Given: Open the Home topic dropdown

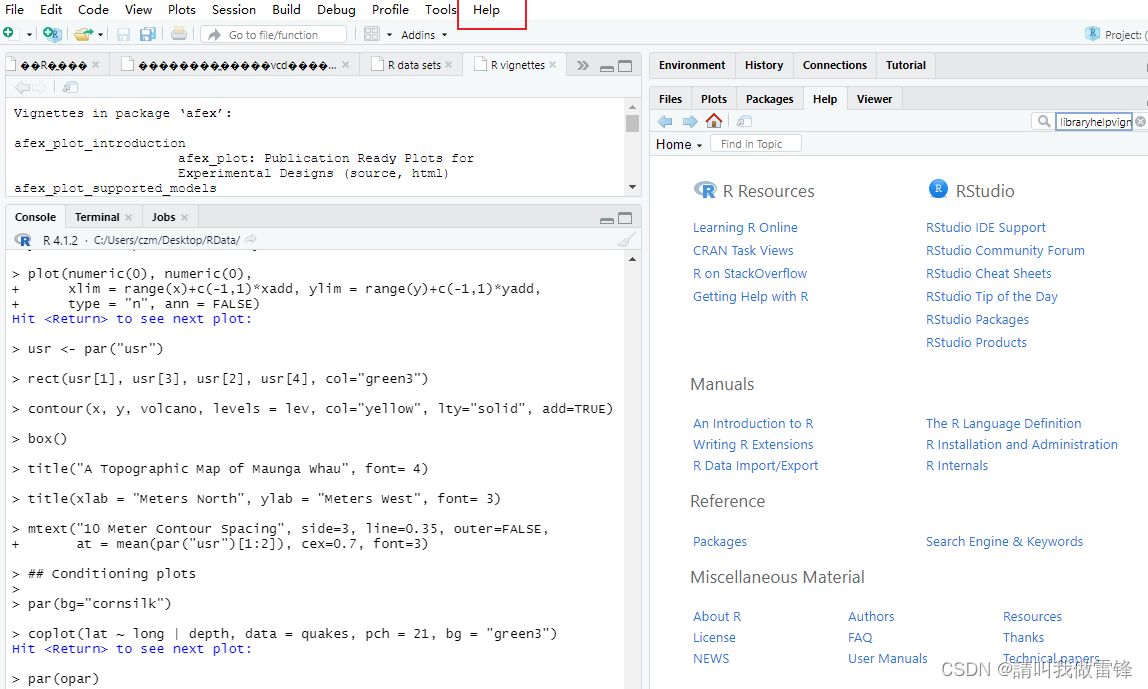Looking at the screenshot, I should pyautogui.click(x=679, y=144).
